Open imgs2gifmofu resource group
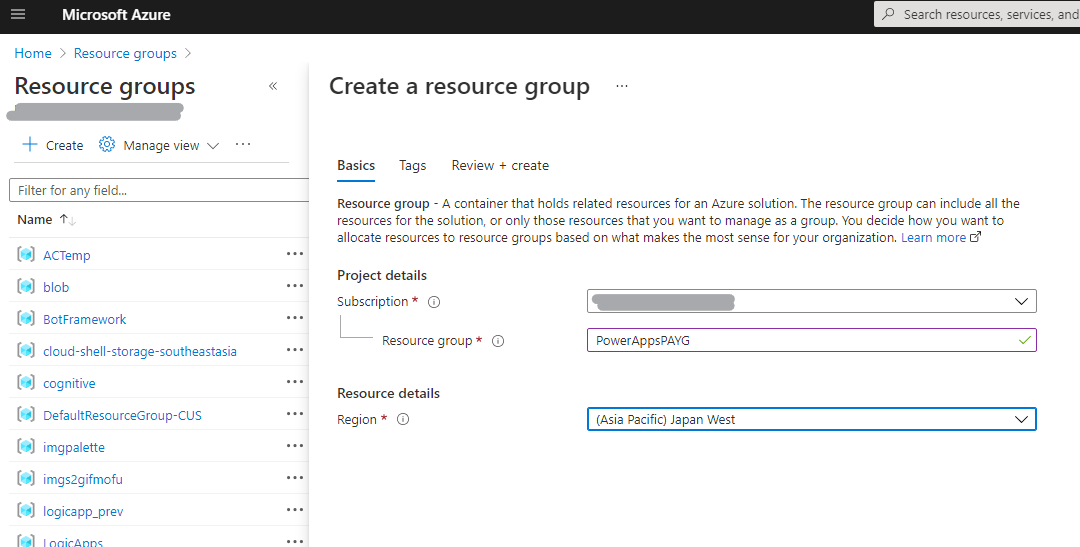The image size is (1080, 547). pyautogui.click(x=83, y=479)
